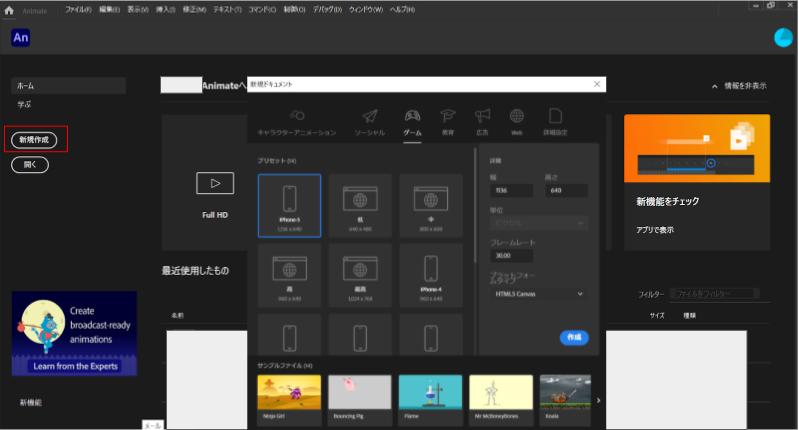Image resolution: width=799 pixels, height=430 pixels.
Task: Open the ファイル menu in menu bar
Action: pos(78,10)
